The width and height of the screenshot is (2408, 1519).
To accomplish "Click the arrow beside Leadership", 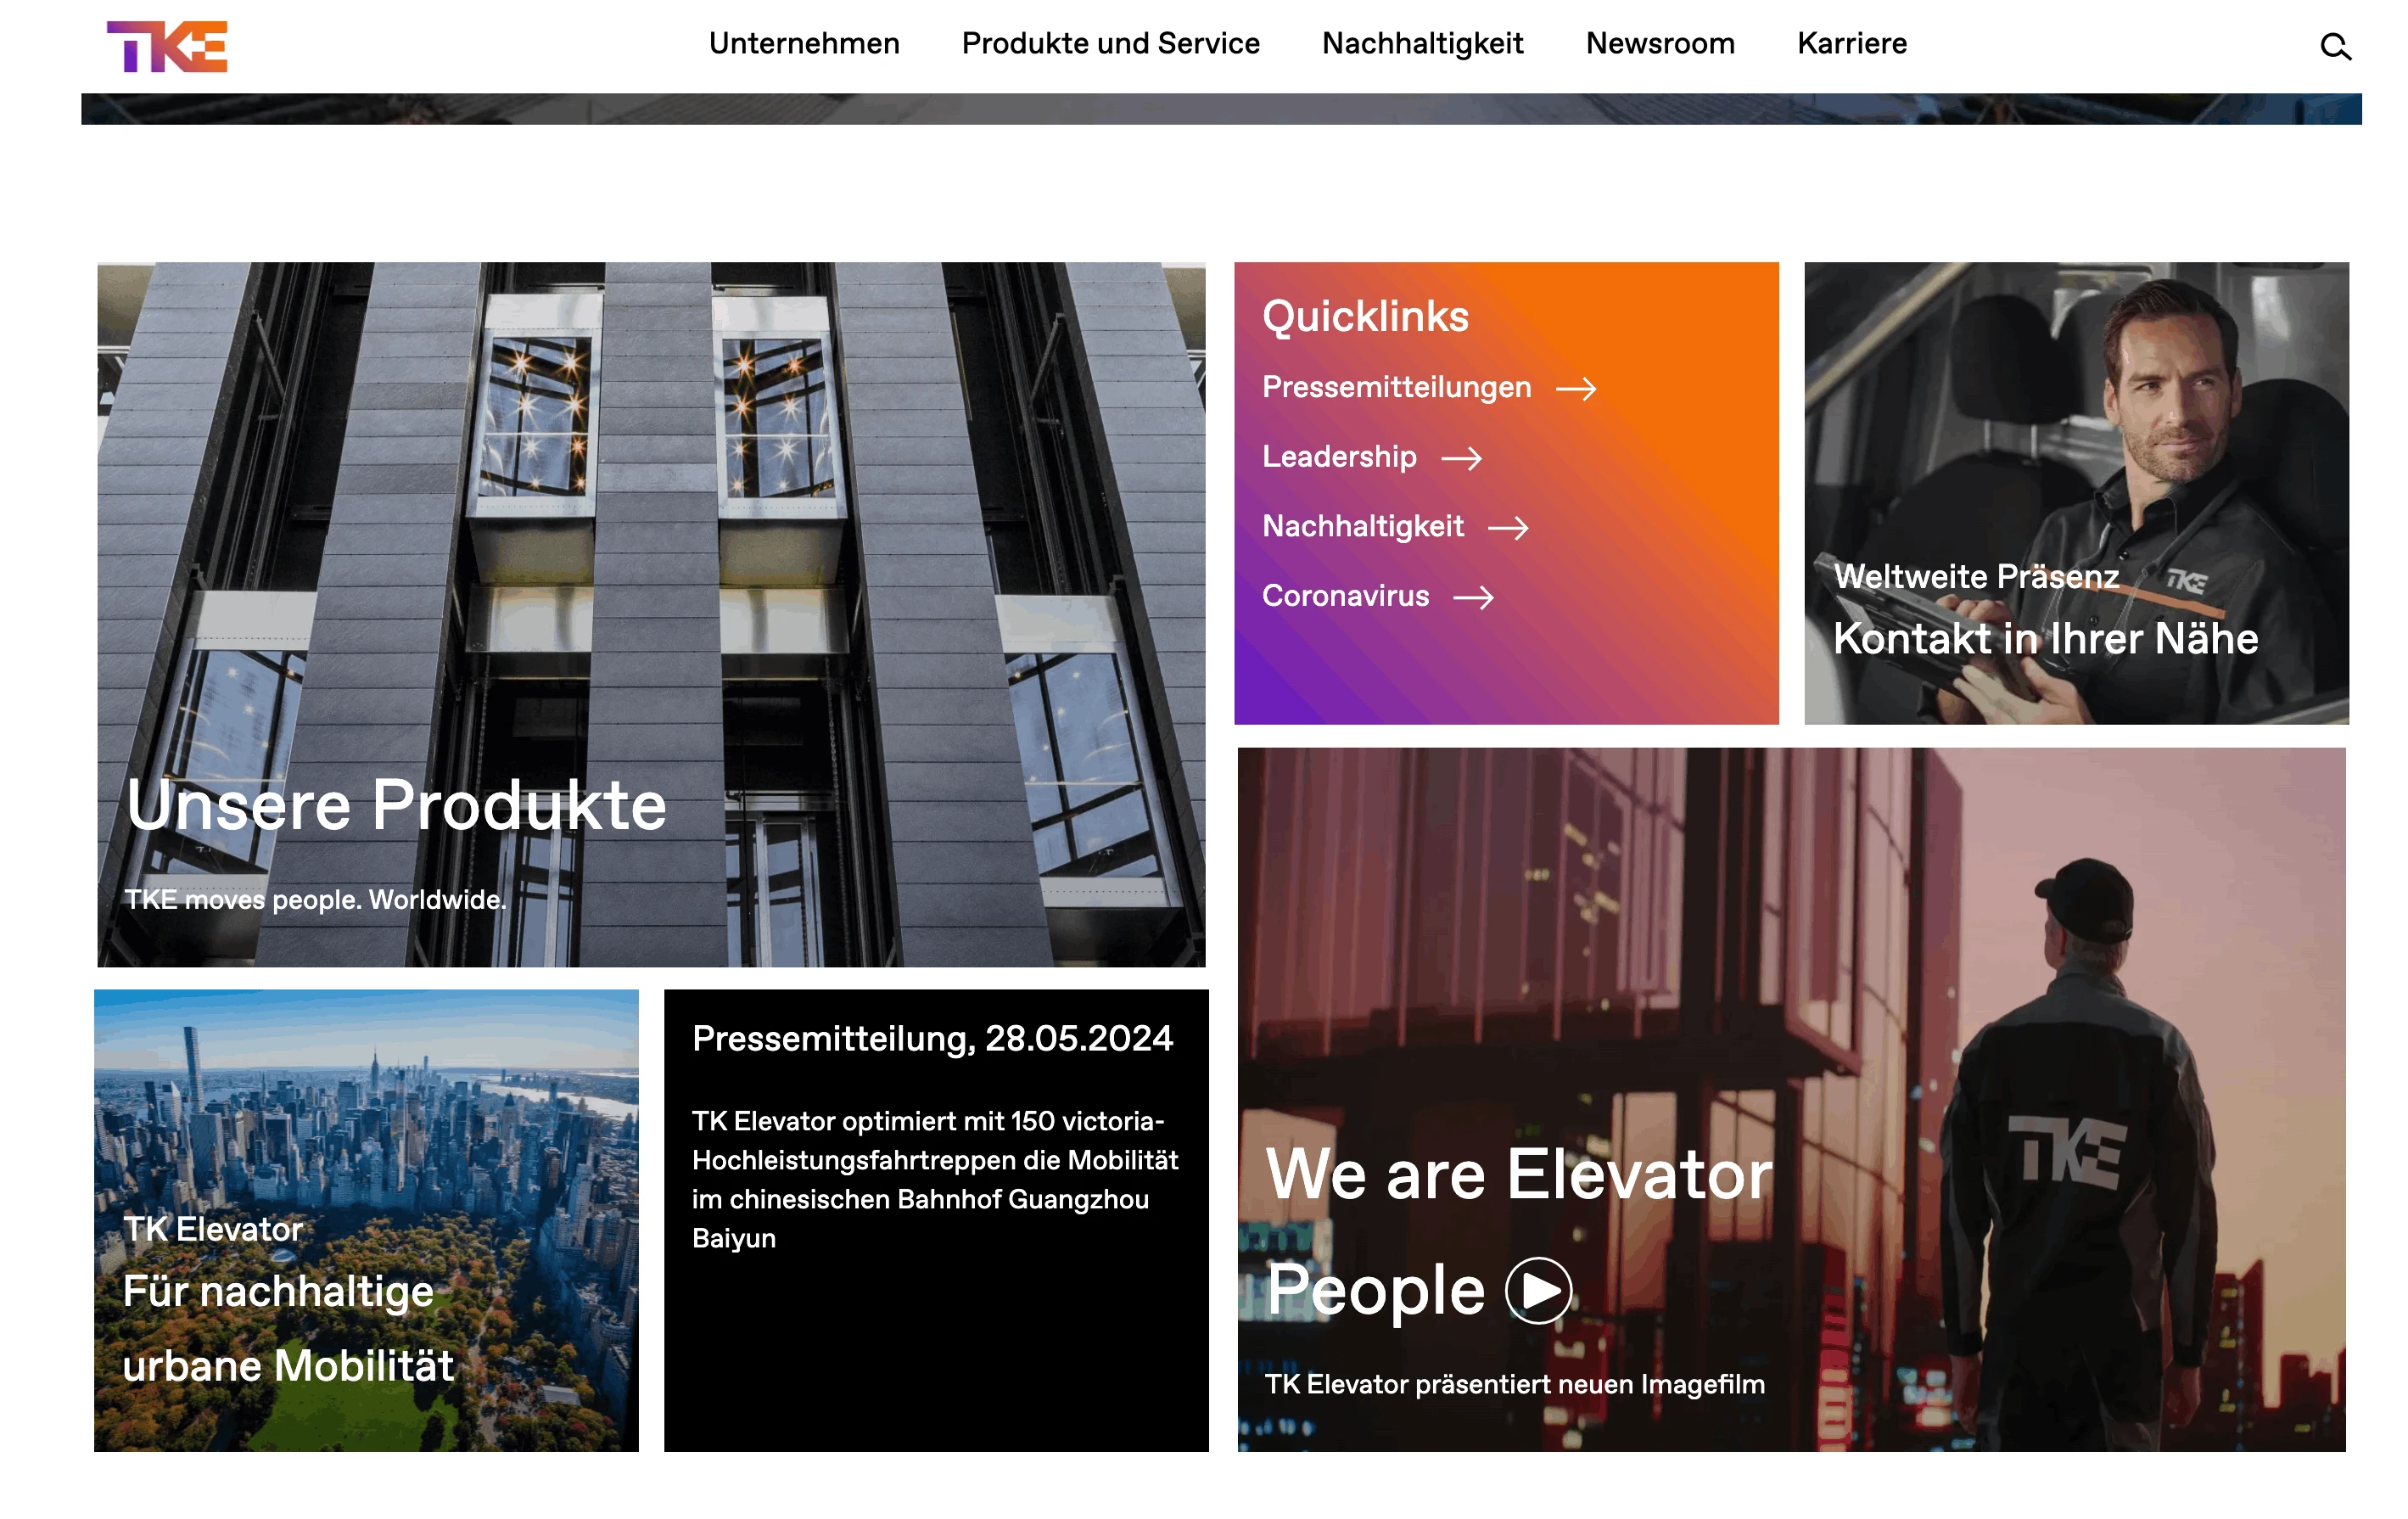I will (x=1461, y=458).
